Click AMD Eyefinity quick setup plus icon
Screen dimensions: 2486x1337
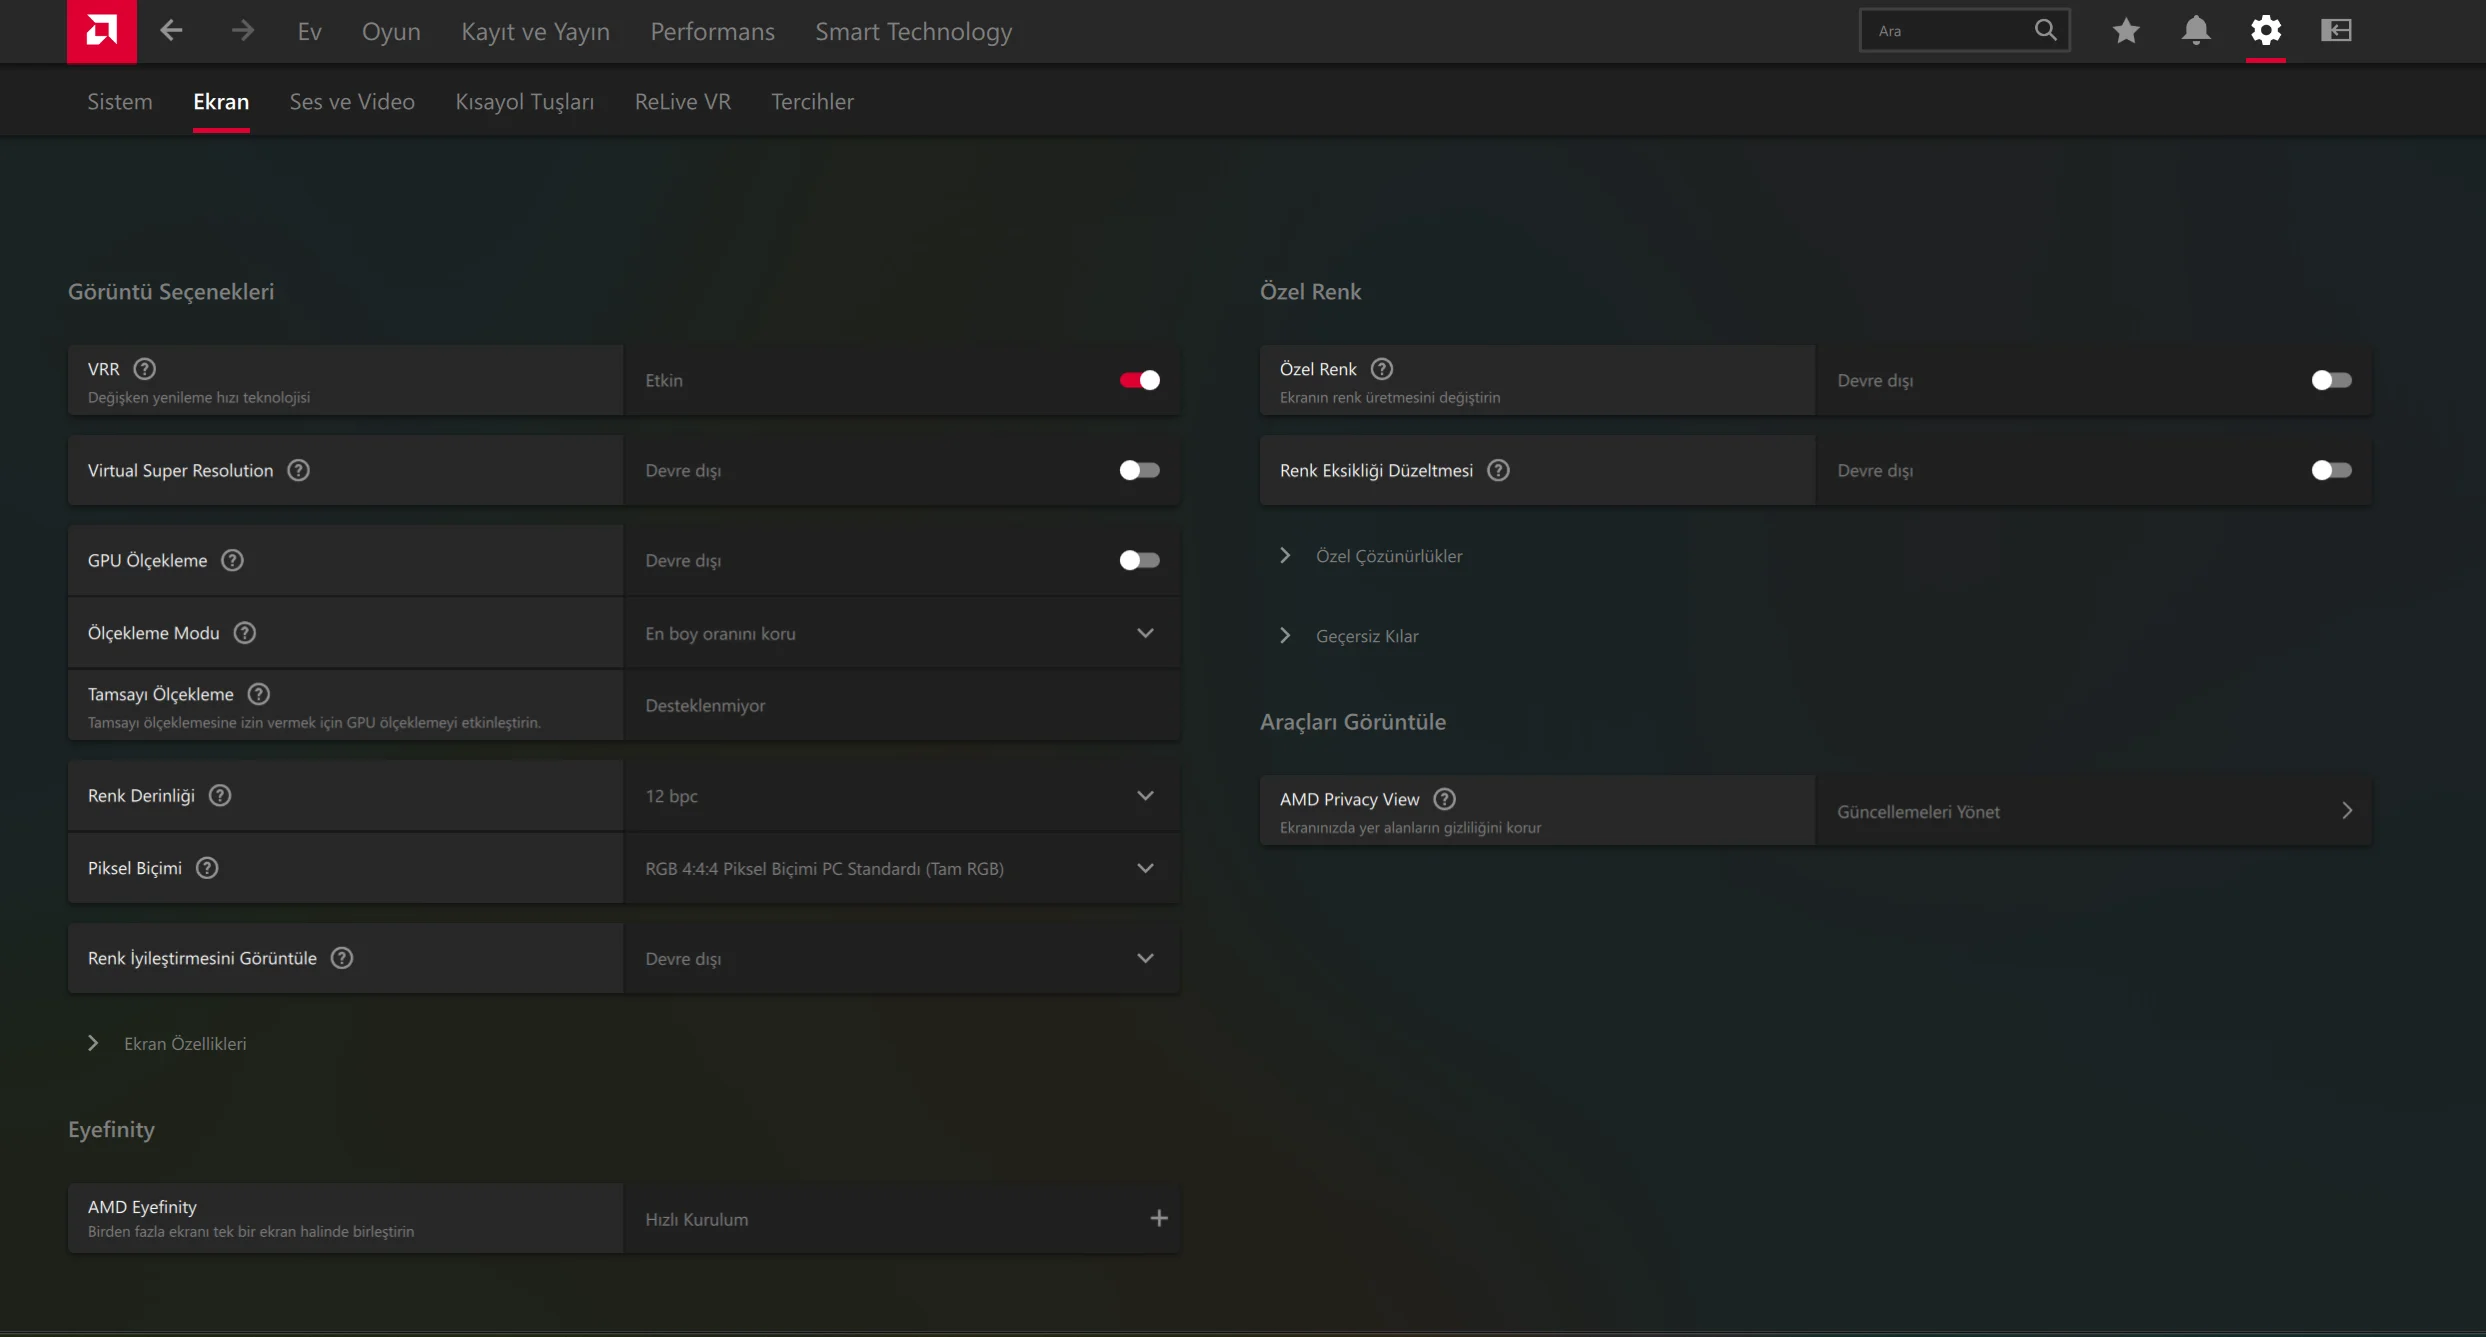tap(1158, 1218)
